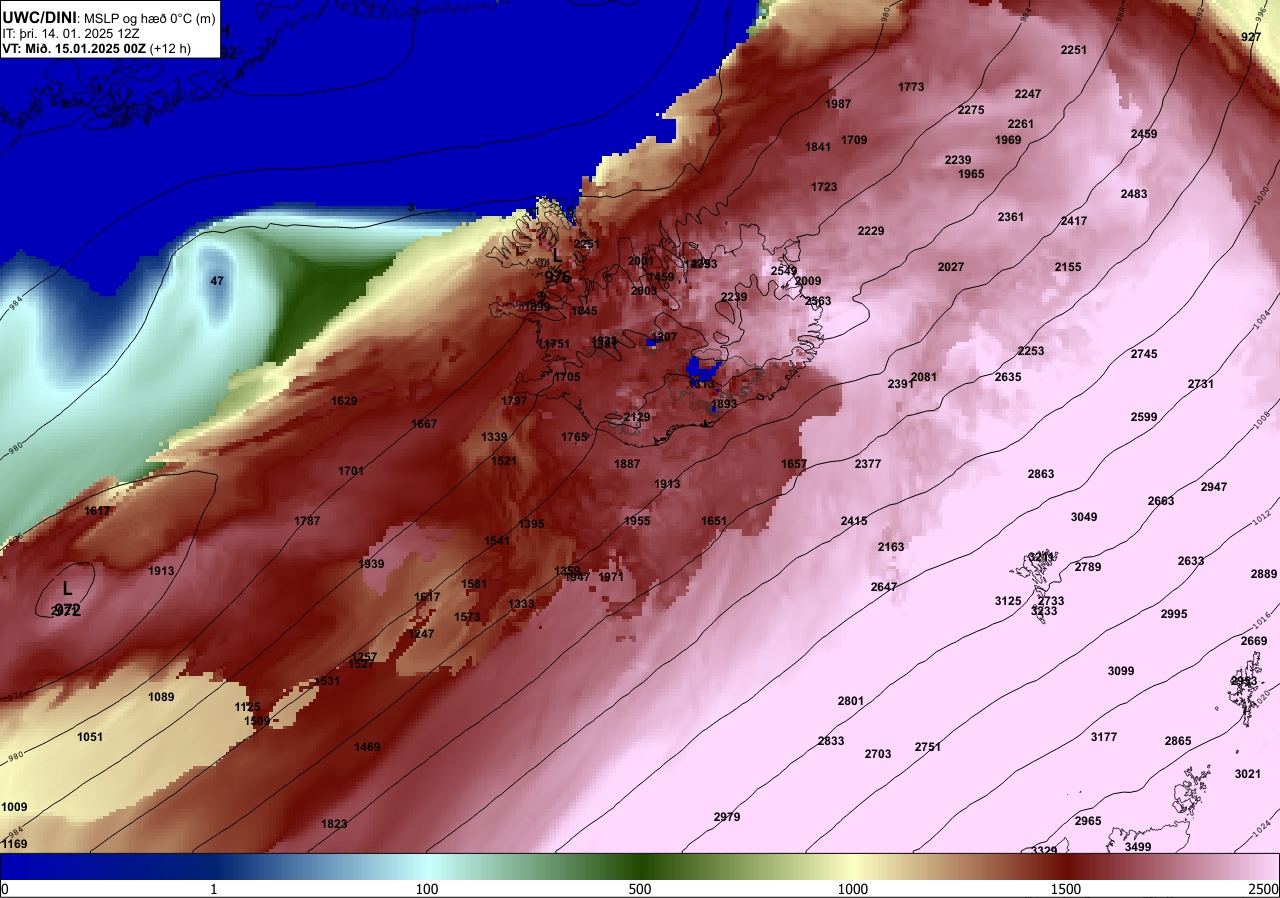Image resolution: width=1280 pixels, height=898 pixels.
Task: Click the height value 2275
Action: pos(971,110)
